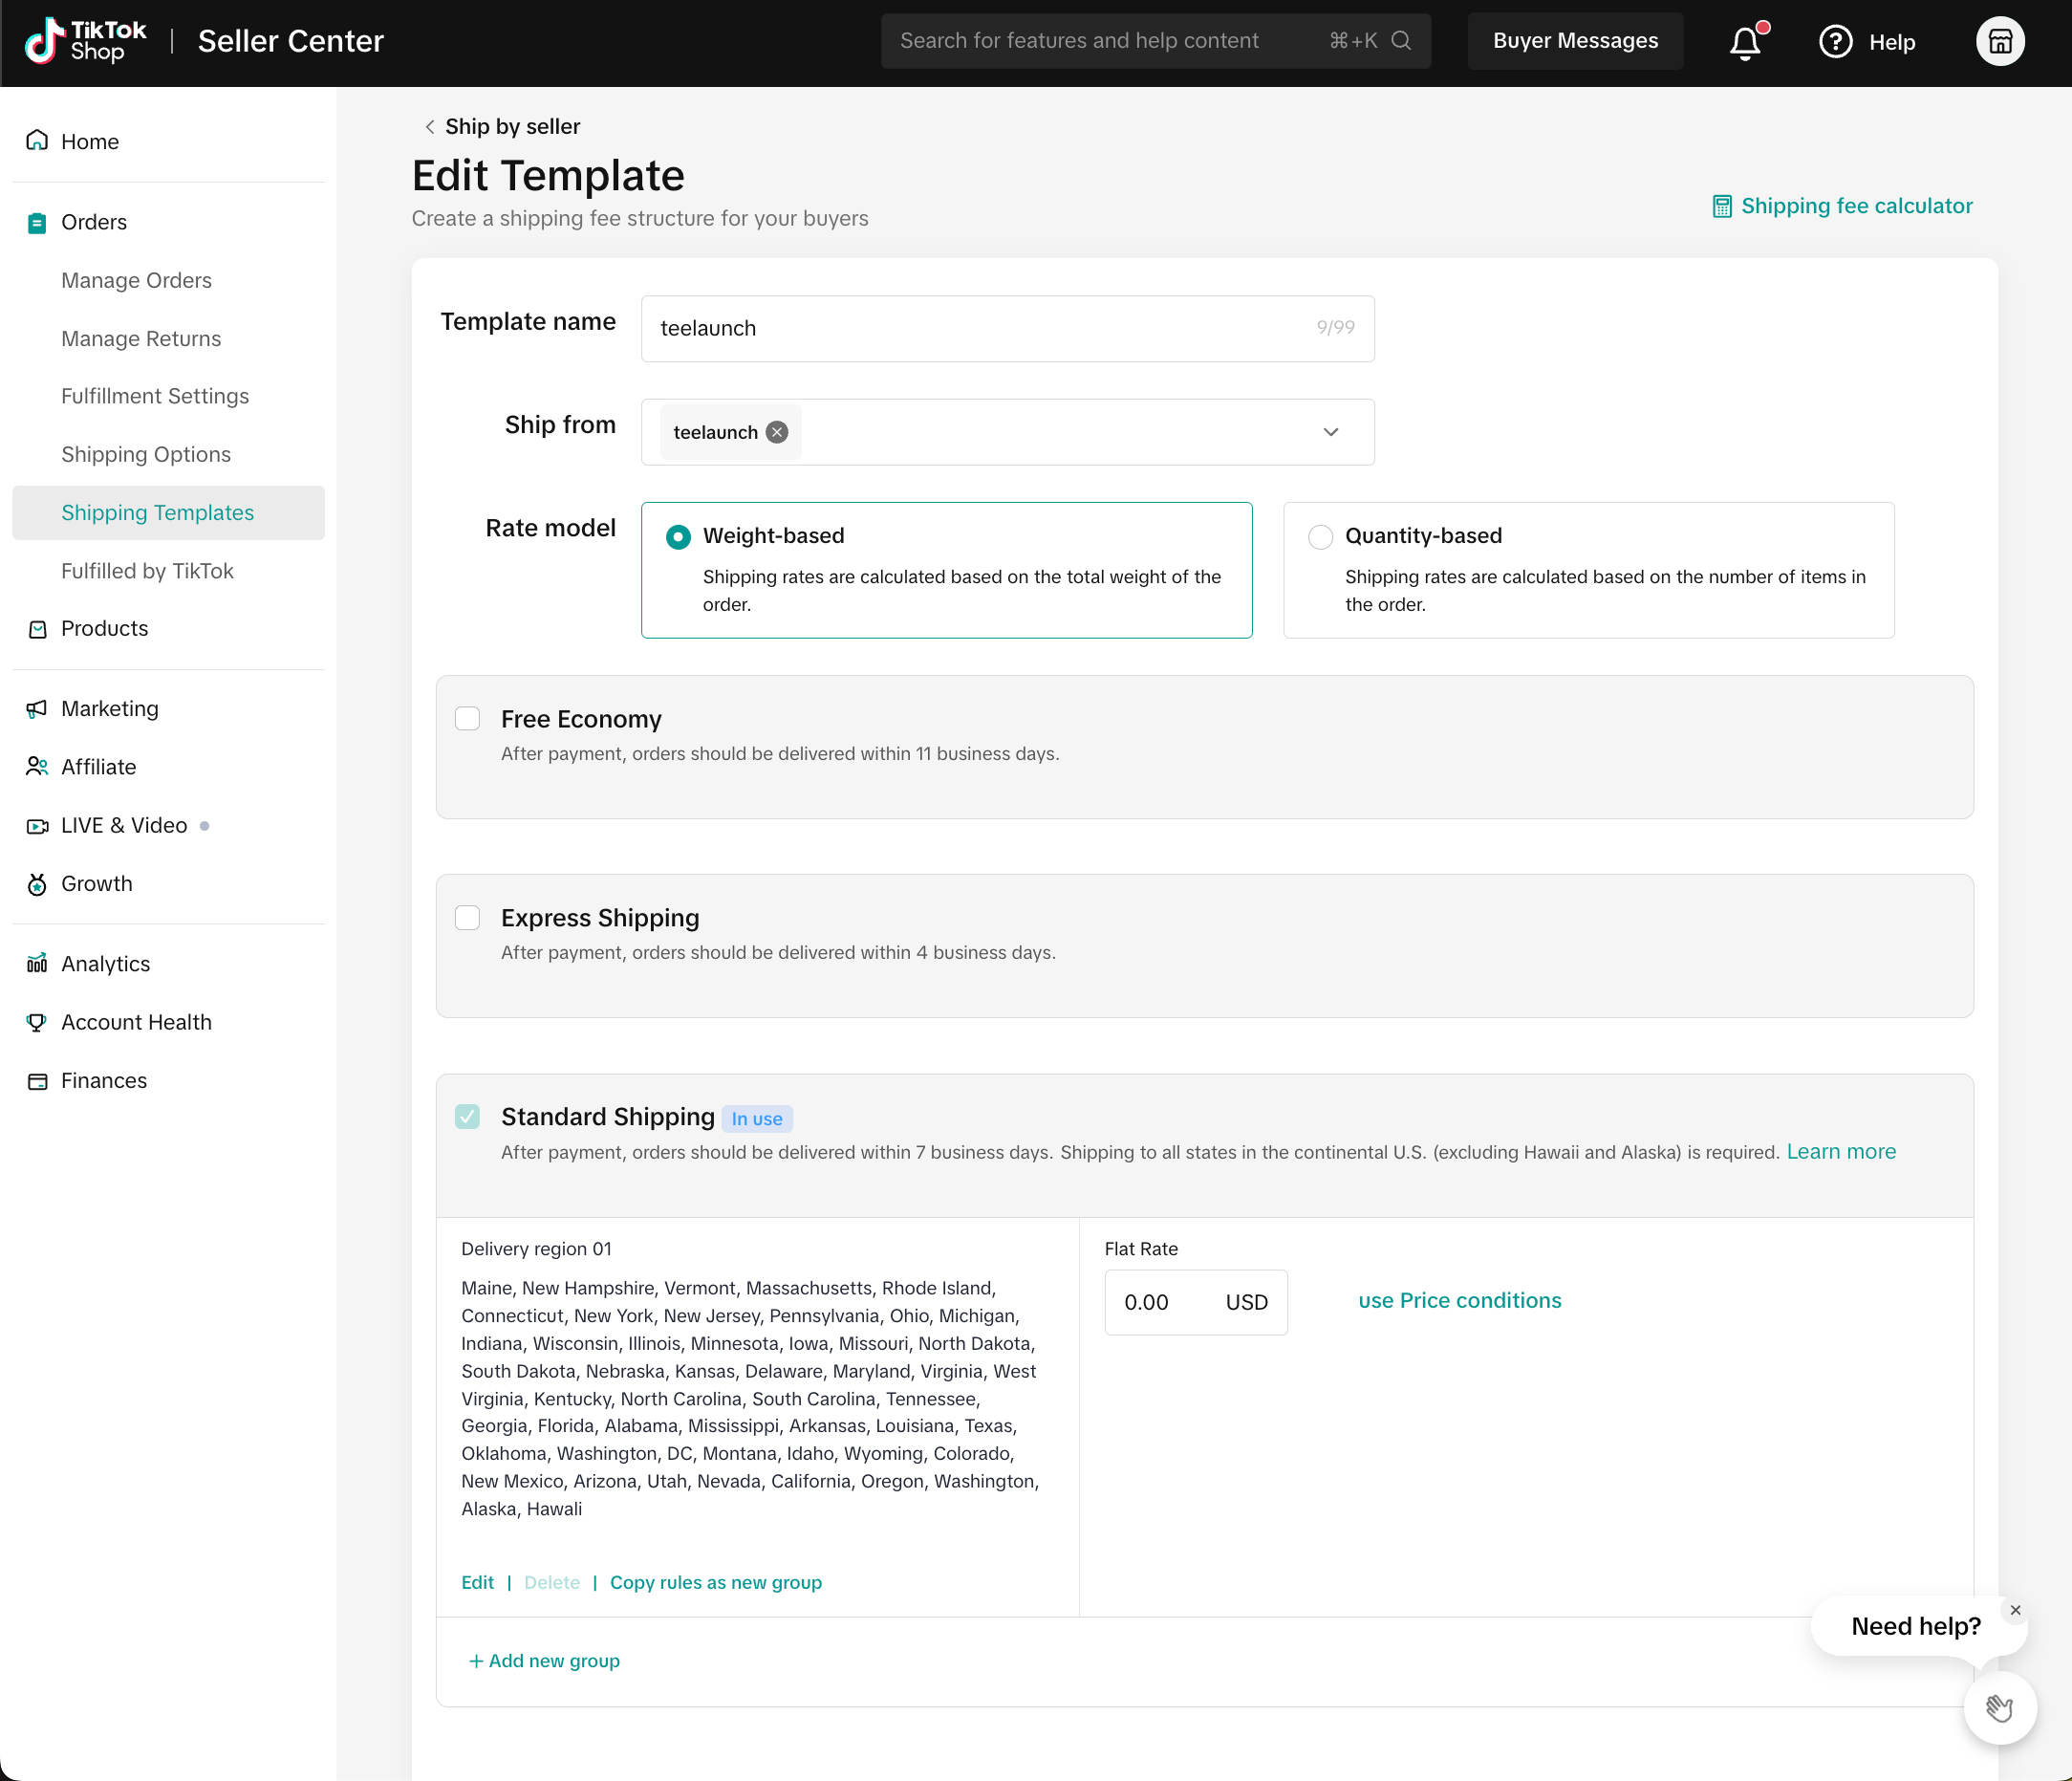Expand the Ship from dropdown
This screenshot has height=1781, width=2072.
1330,432
